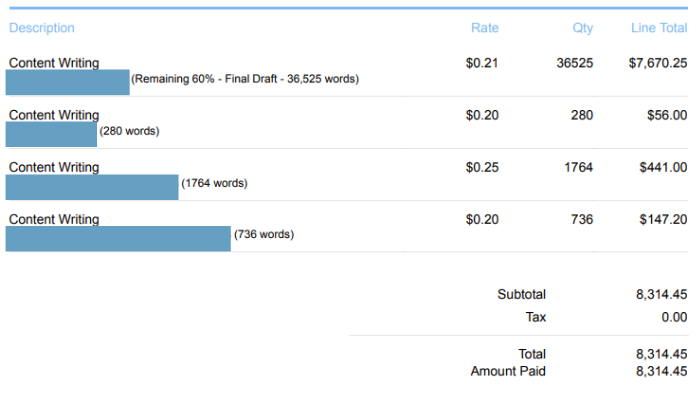This screenshot has width=700, height=400.
Task: Click the Amount Paid label
Action: tap(508, 371)
